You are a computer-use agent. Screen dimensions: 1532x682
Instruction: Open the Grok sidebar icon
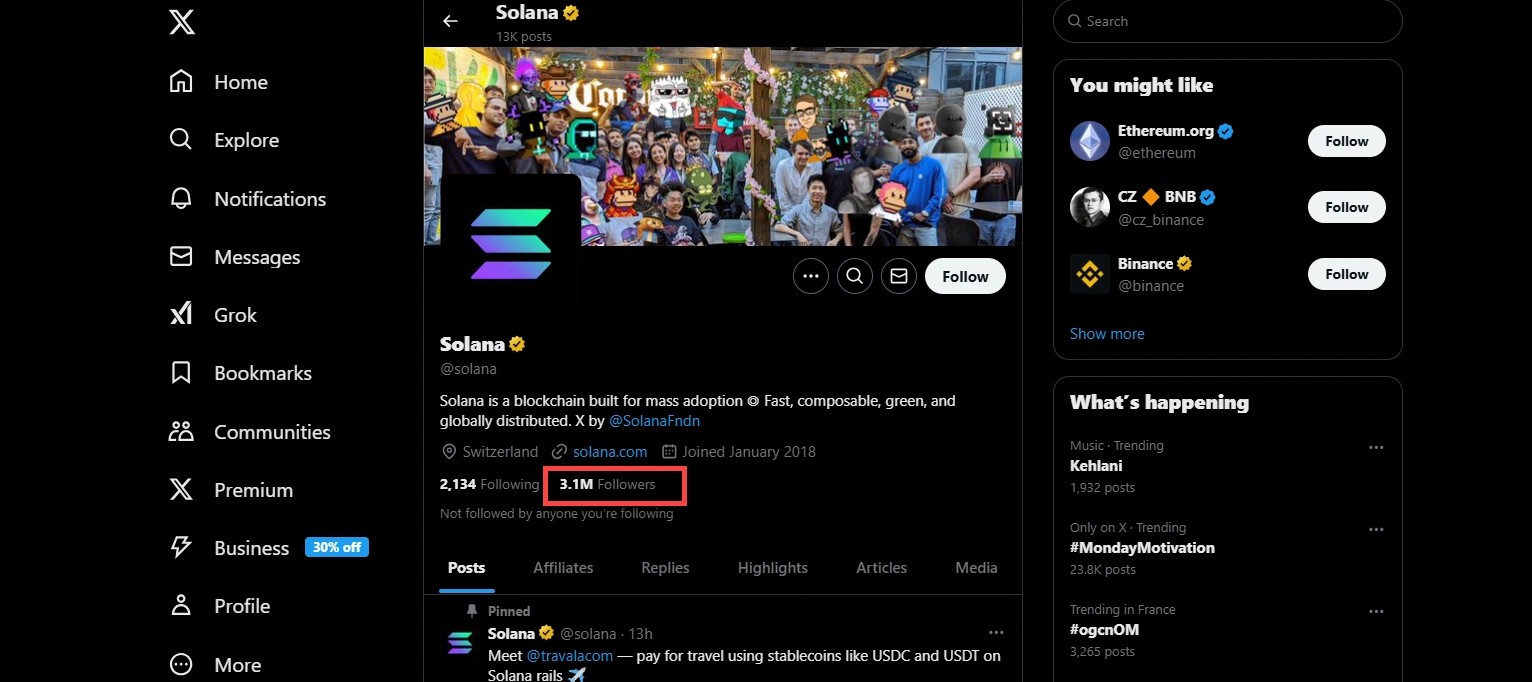coord(181,315)
